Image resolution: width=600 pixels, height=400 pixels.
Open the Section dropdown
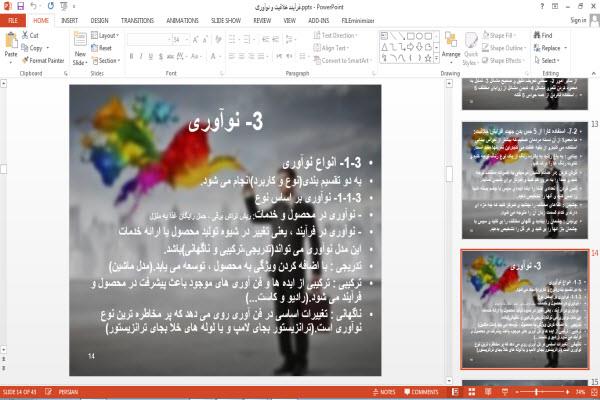pyautogui.click(x=106, y=60)
